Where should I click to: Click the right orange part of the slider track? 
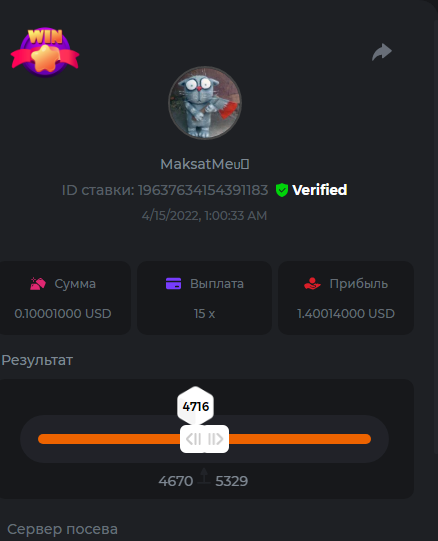tap(300, 439)
